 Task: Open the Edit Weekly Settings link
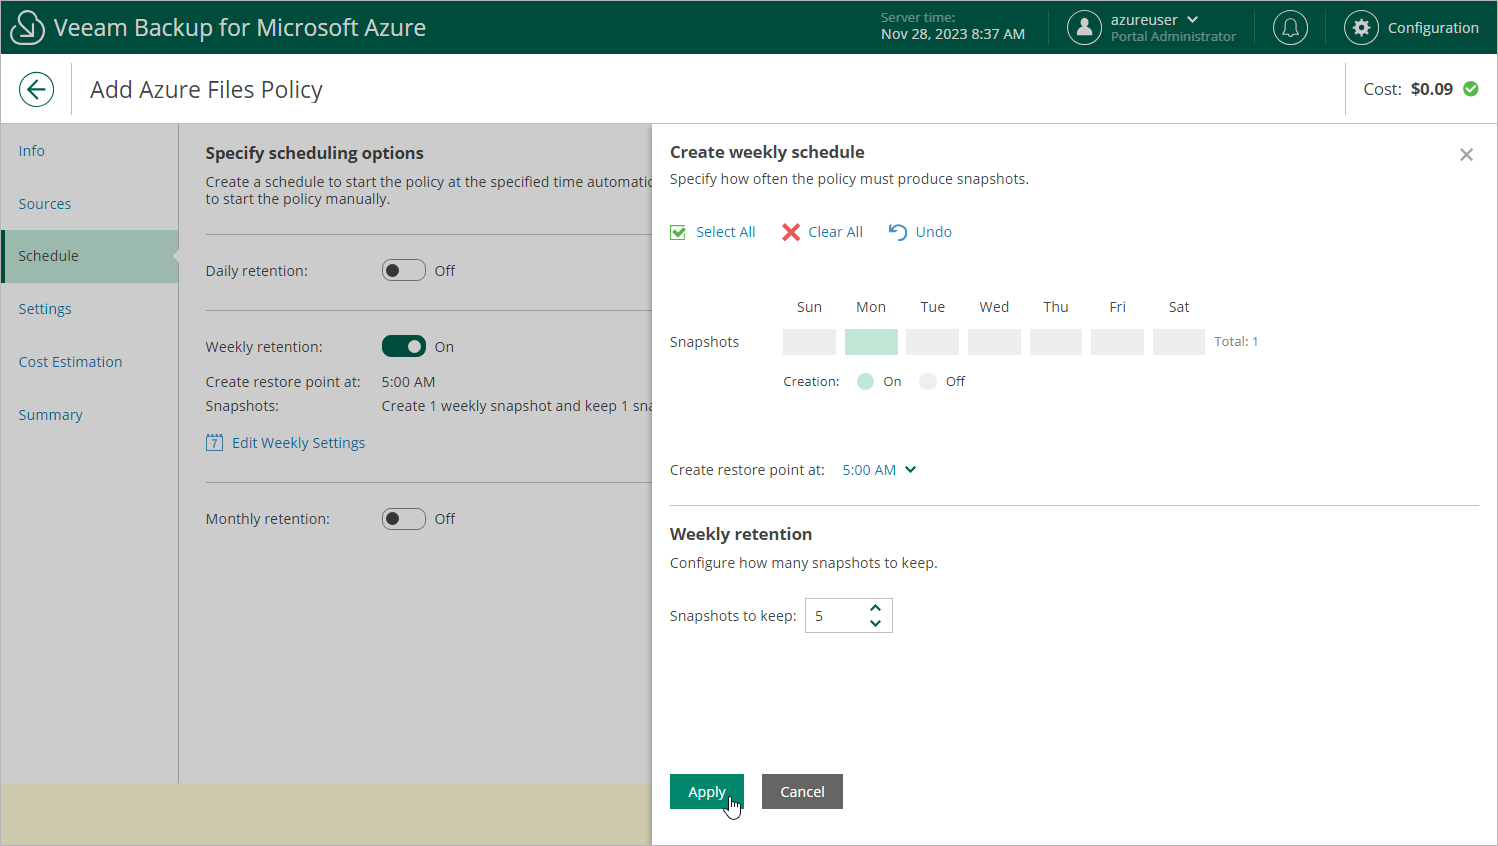click(x=299, y=443)
